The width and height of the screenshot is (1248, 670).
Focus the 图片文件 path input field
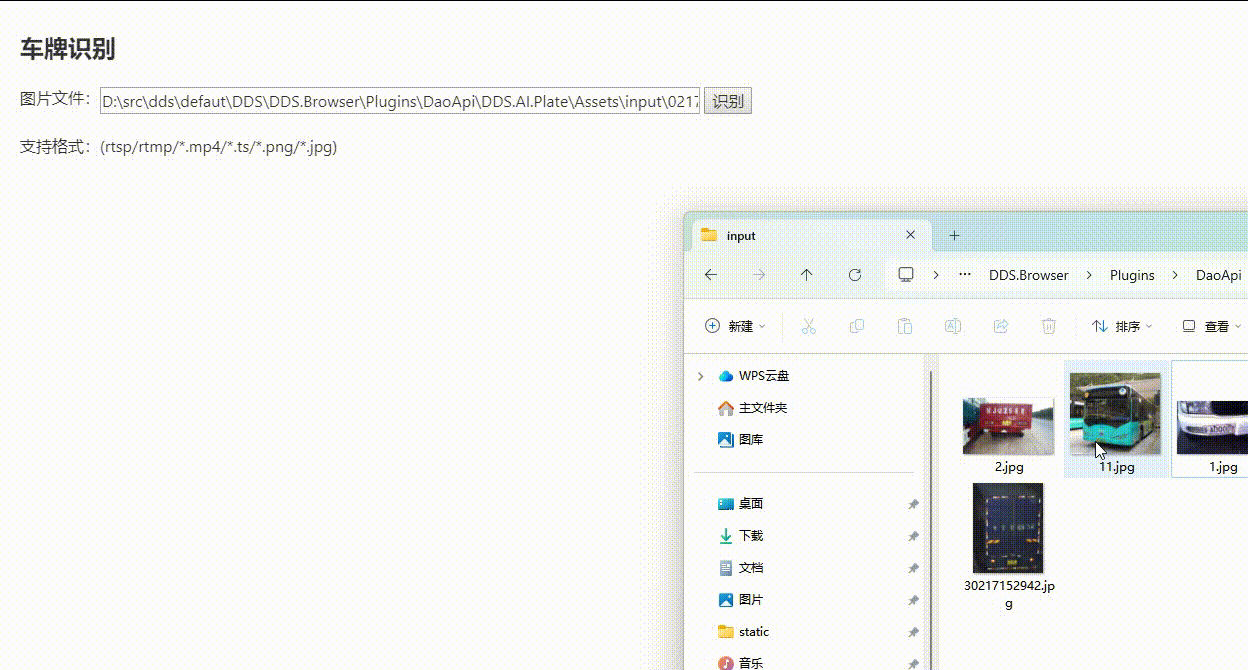click(x=400, y=101)
